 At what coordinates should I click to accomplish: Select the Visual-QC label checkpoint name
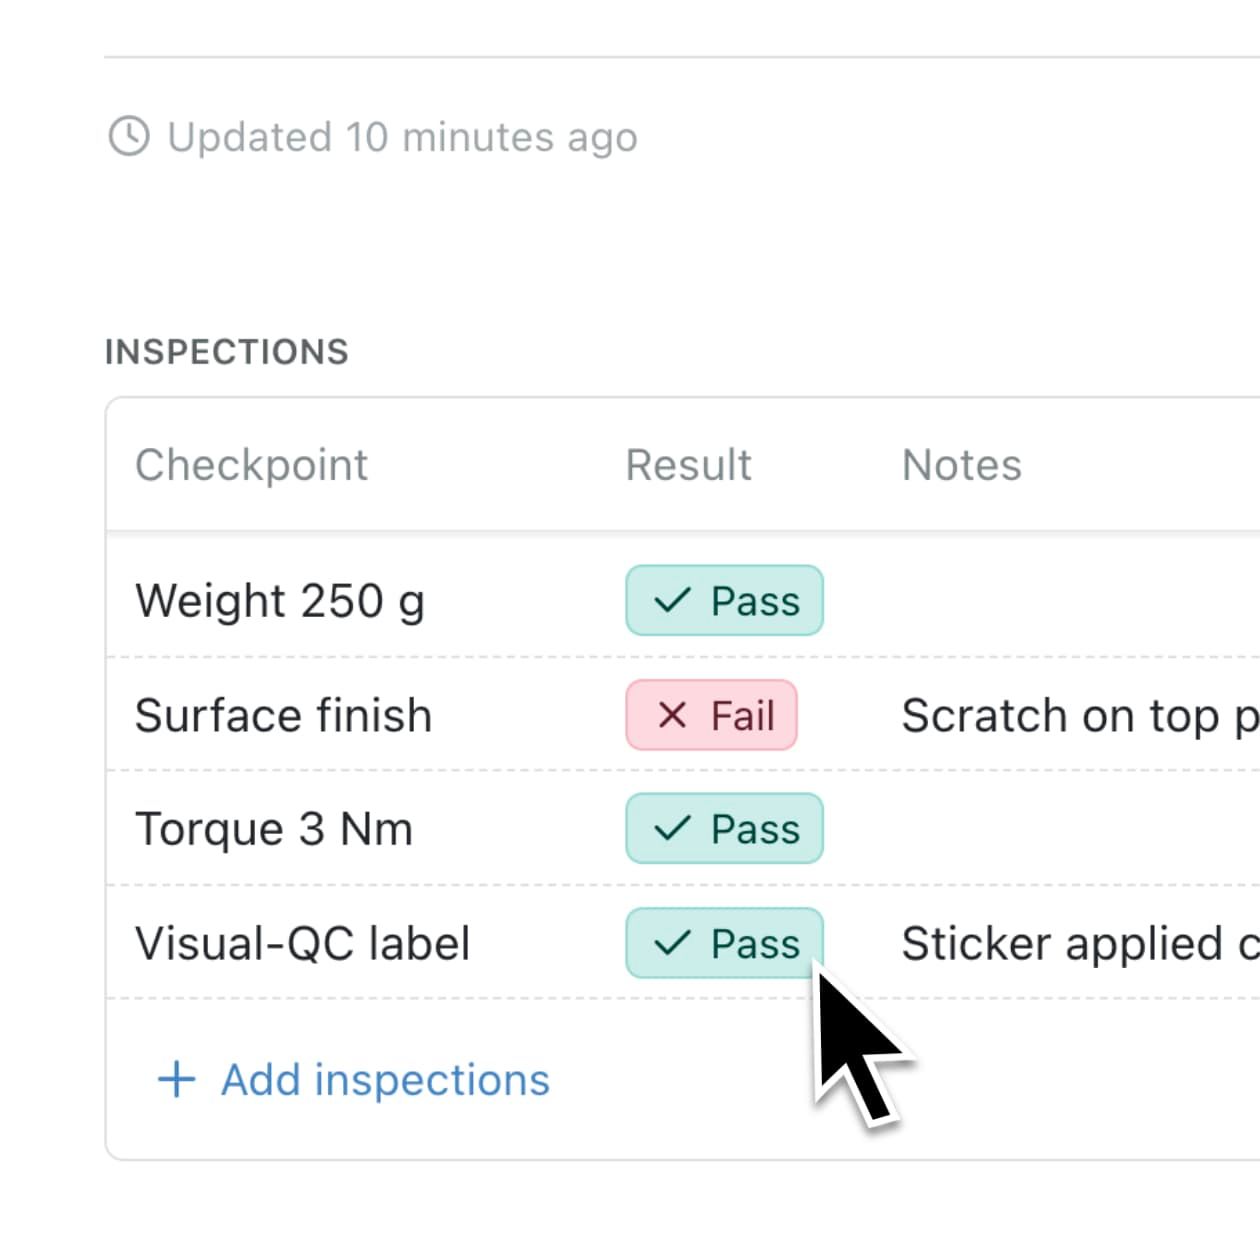303,943
